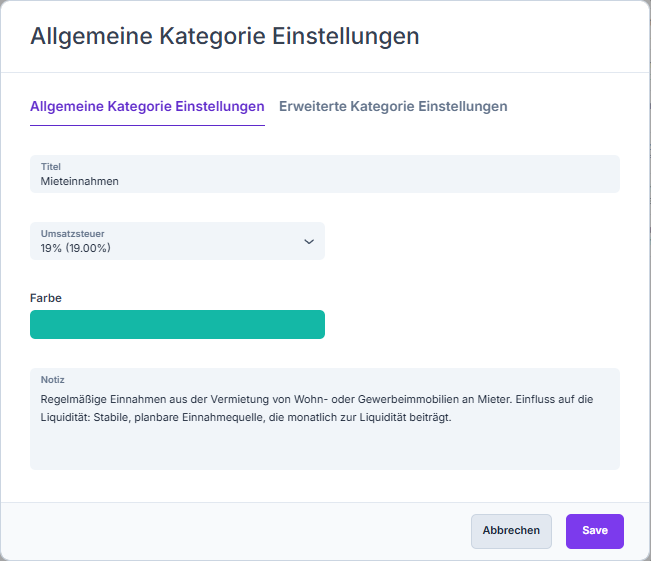Click empty space below the Notiz text
651x561 pixels.
pyautogui.click(x=324, y=448)
